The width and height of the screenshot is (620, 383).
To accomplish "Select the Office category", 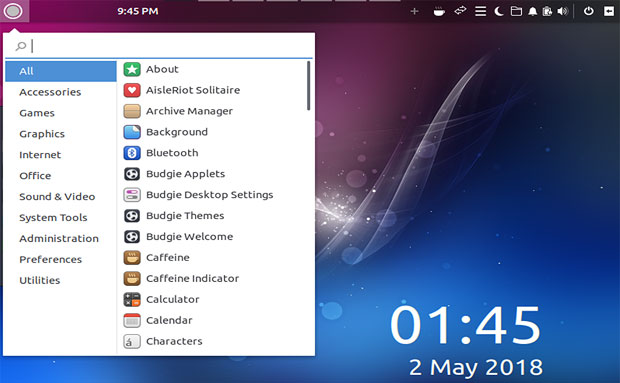I will (x=61, y=176).
